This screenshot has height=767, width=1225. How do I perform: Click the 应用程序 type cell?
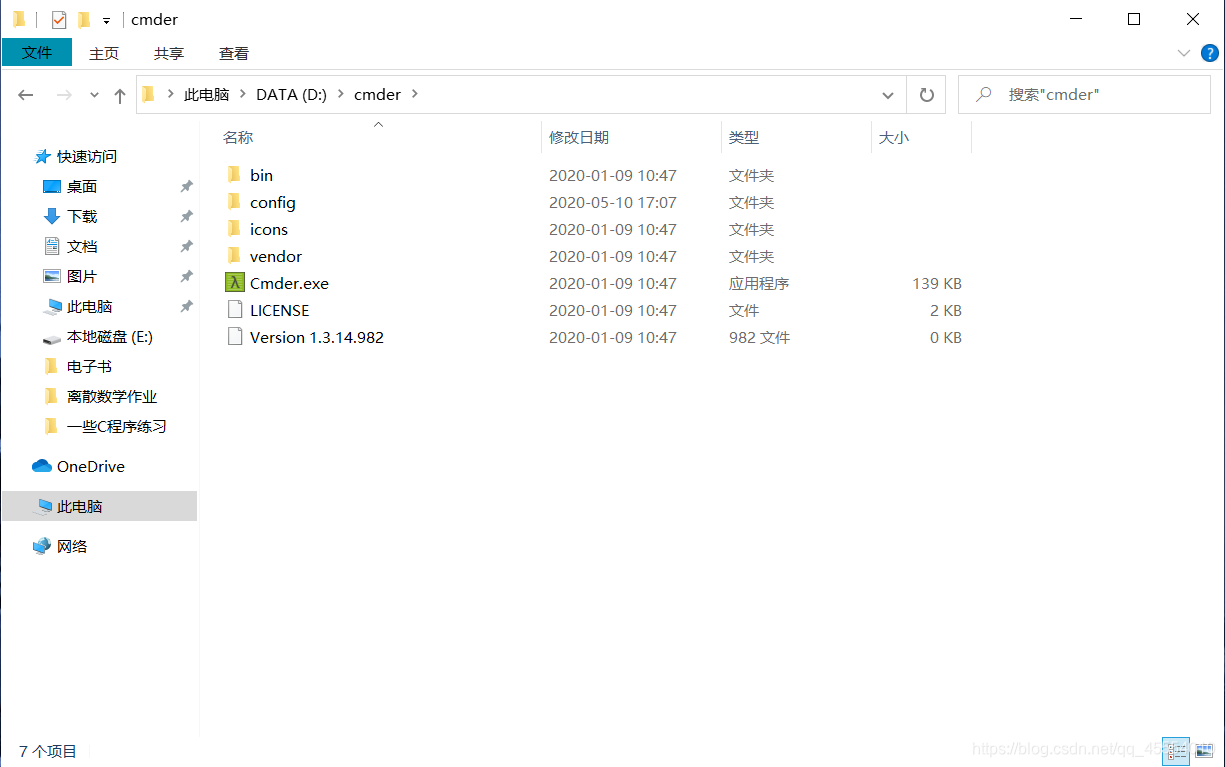click(x=759, y=283)
